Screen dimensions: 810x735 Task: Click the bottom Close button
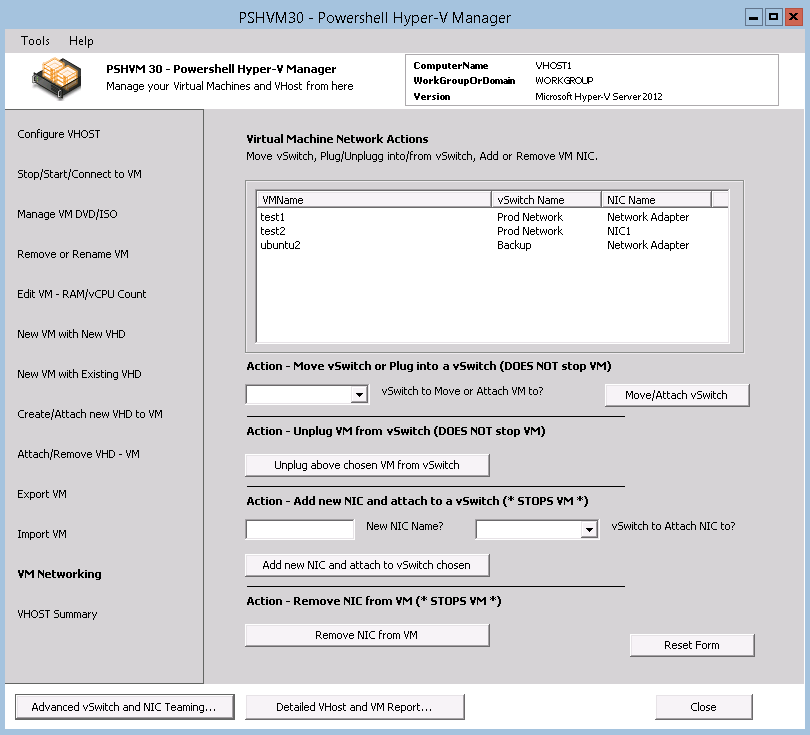(704, 707)
